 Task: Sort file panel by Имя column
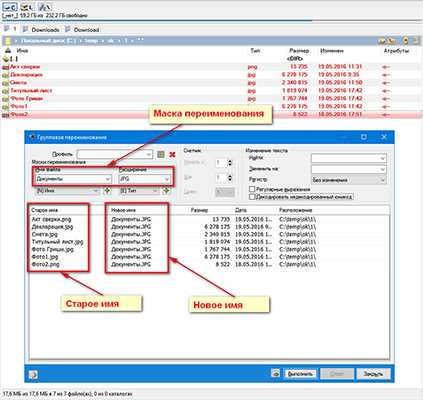[22, 51]
